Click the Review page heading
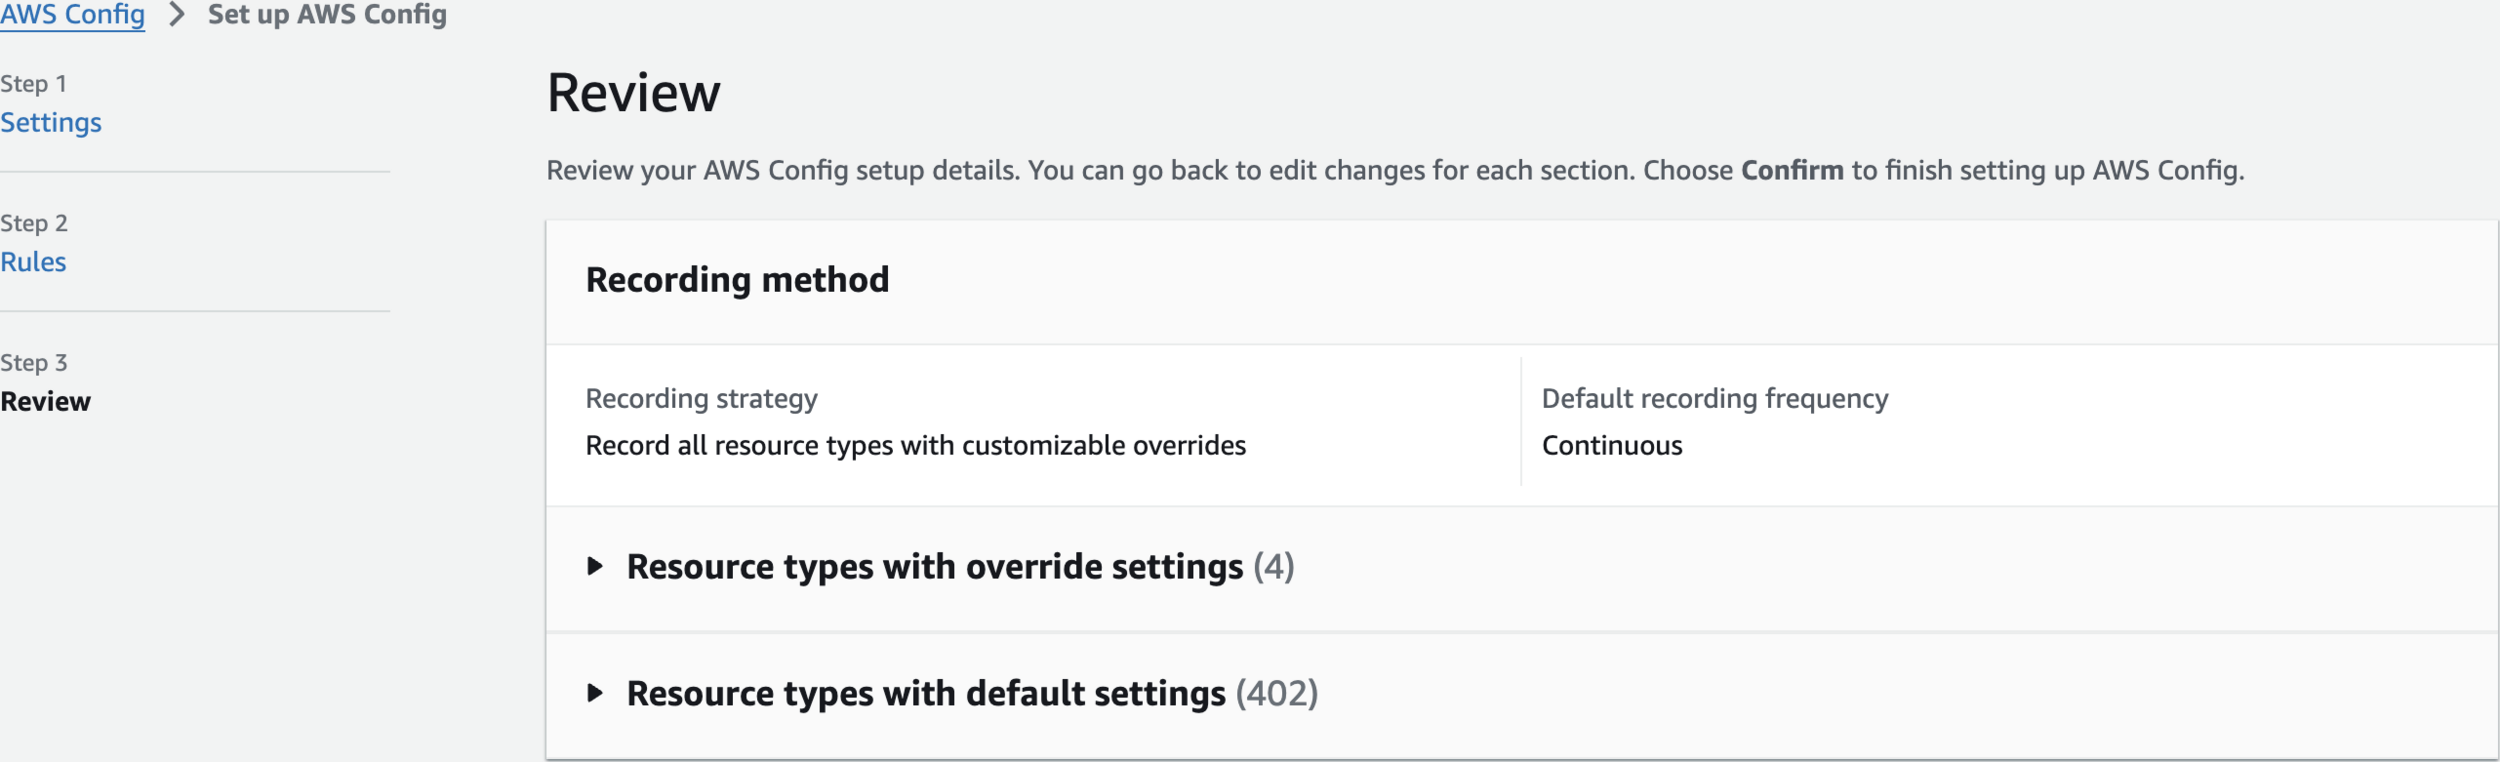Image resolution: width=2500 pixels, height=762 pixels. tap(633, 93)
